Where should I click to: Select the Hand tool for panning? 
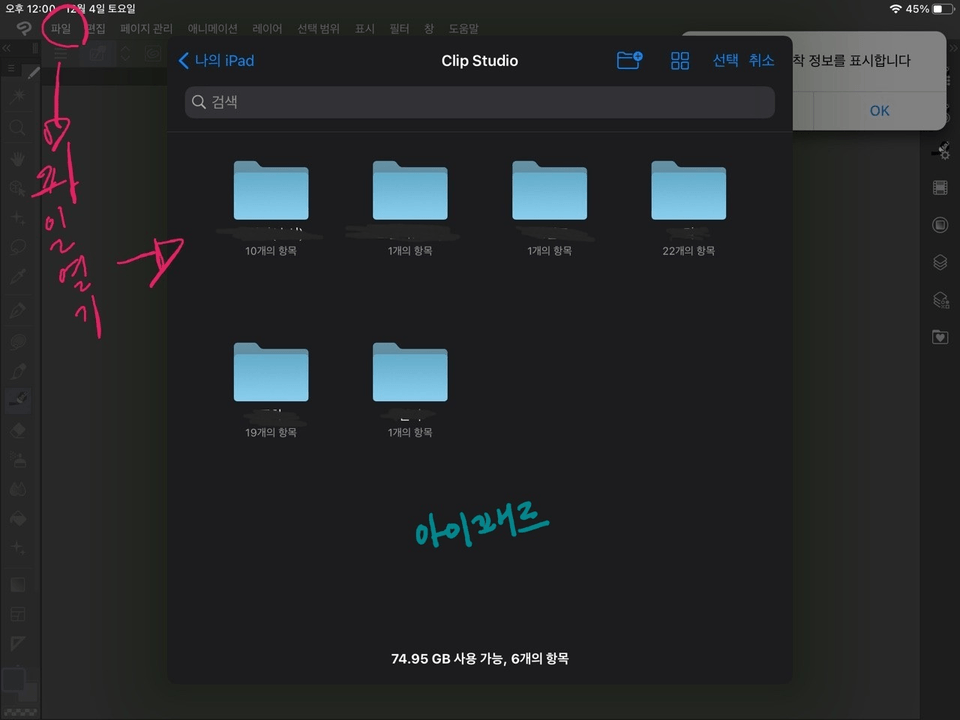pos(17,159)
